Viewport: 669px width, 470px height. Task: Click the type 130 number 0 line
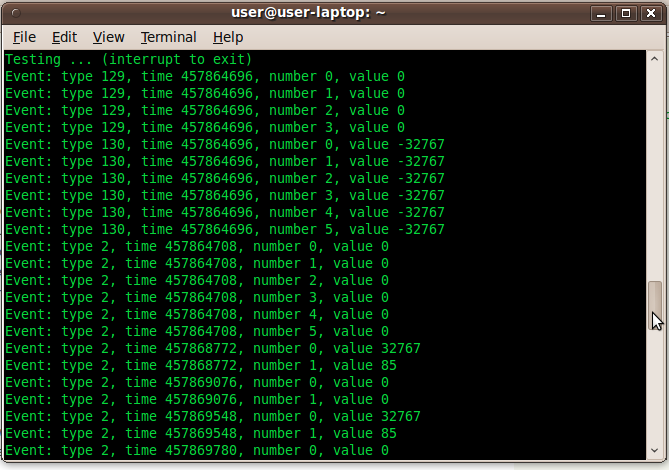(225, 145)
